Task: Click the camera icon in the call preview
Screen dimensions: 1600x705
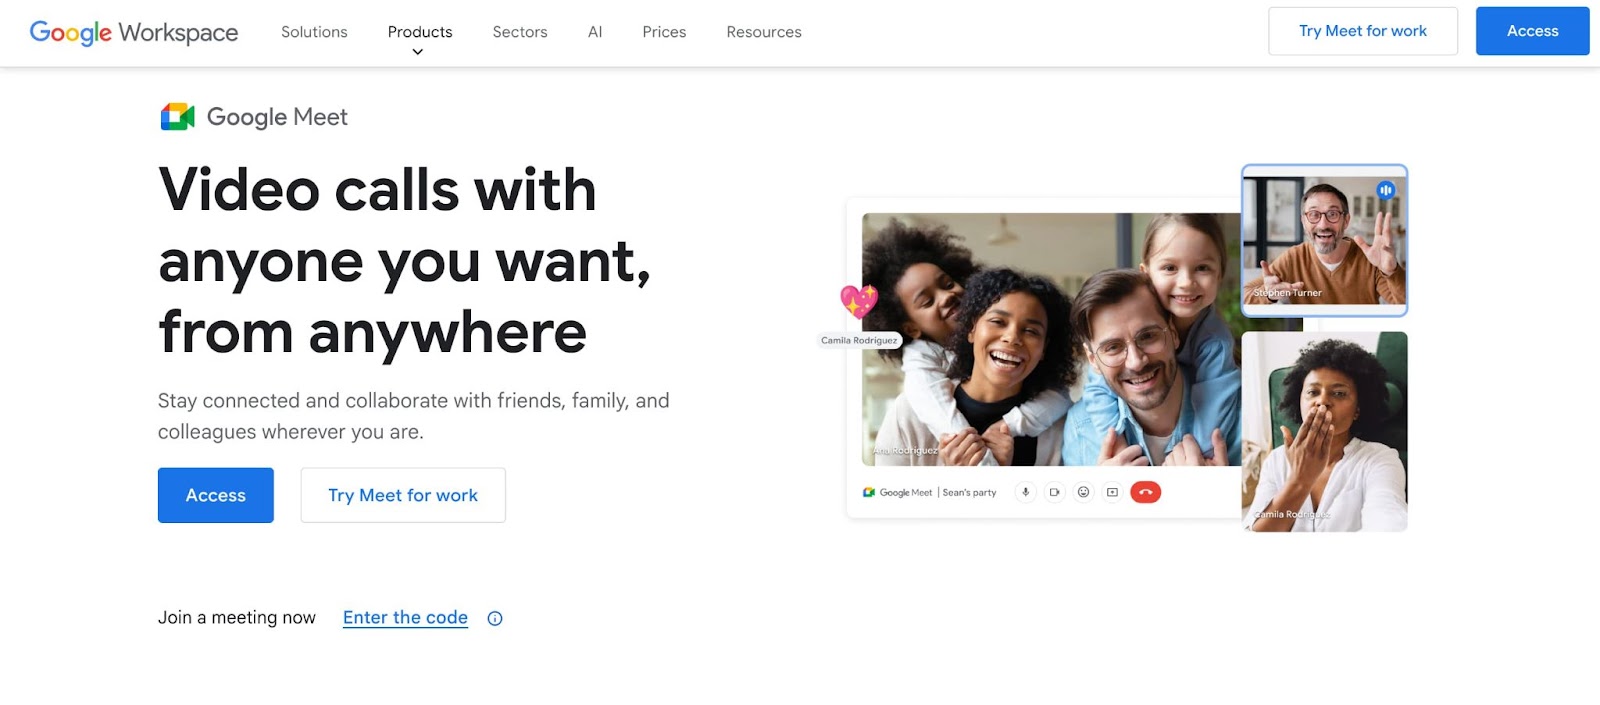Action: click(x=1054, y=492)
